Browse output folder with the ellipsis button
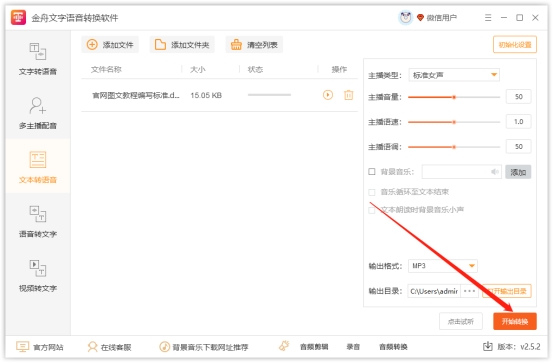553x364 pixels. pyautogui.click(x=469, y=291)
